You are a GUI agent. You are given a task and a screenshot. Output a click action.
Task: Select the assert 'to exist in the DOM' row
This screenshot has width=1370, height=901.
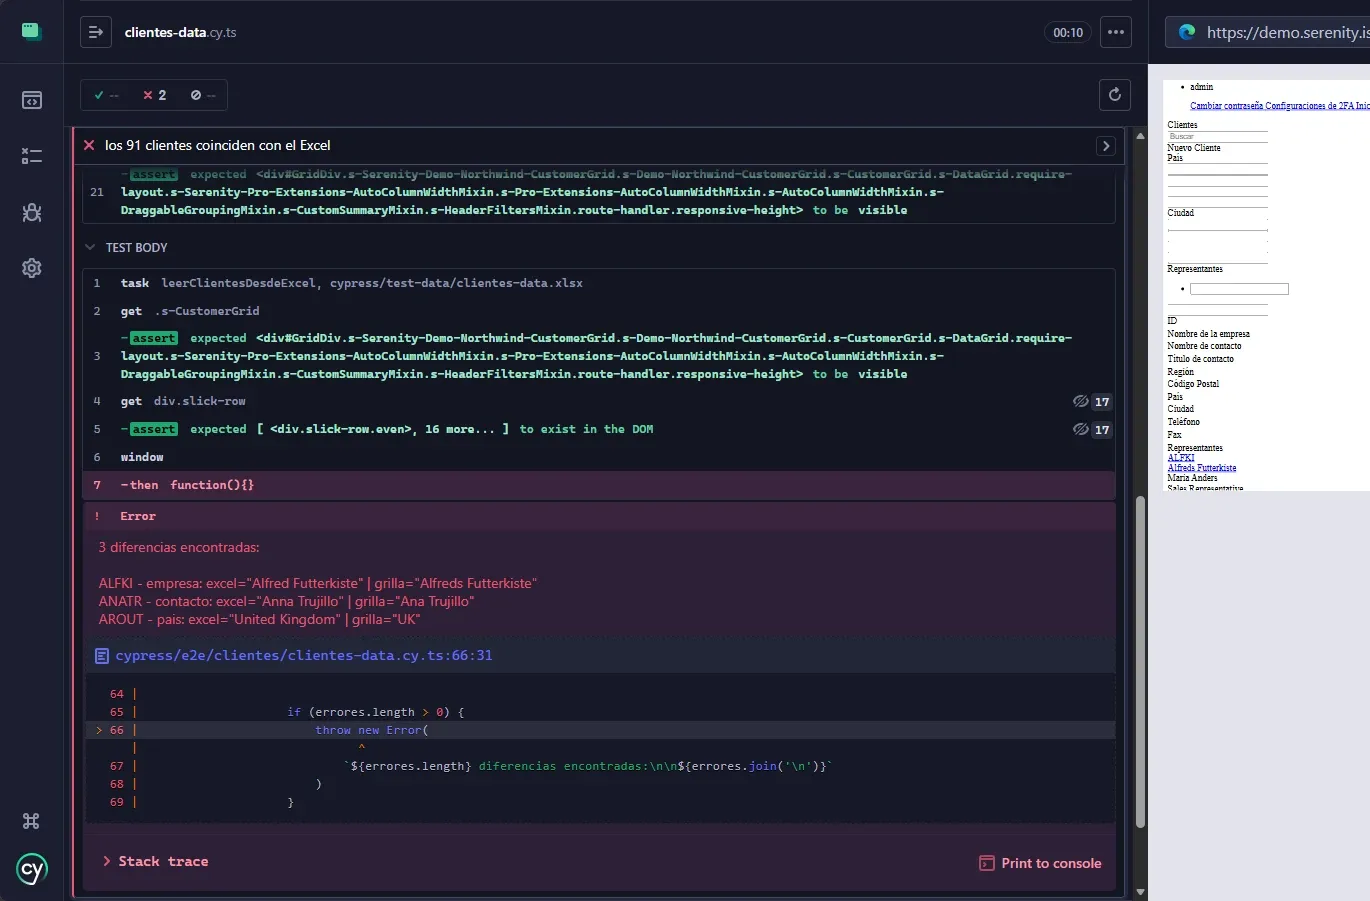coord(598,429)
